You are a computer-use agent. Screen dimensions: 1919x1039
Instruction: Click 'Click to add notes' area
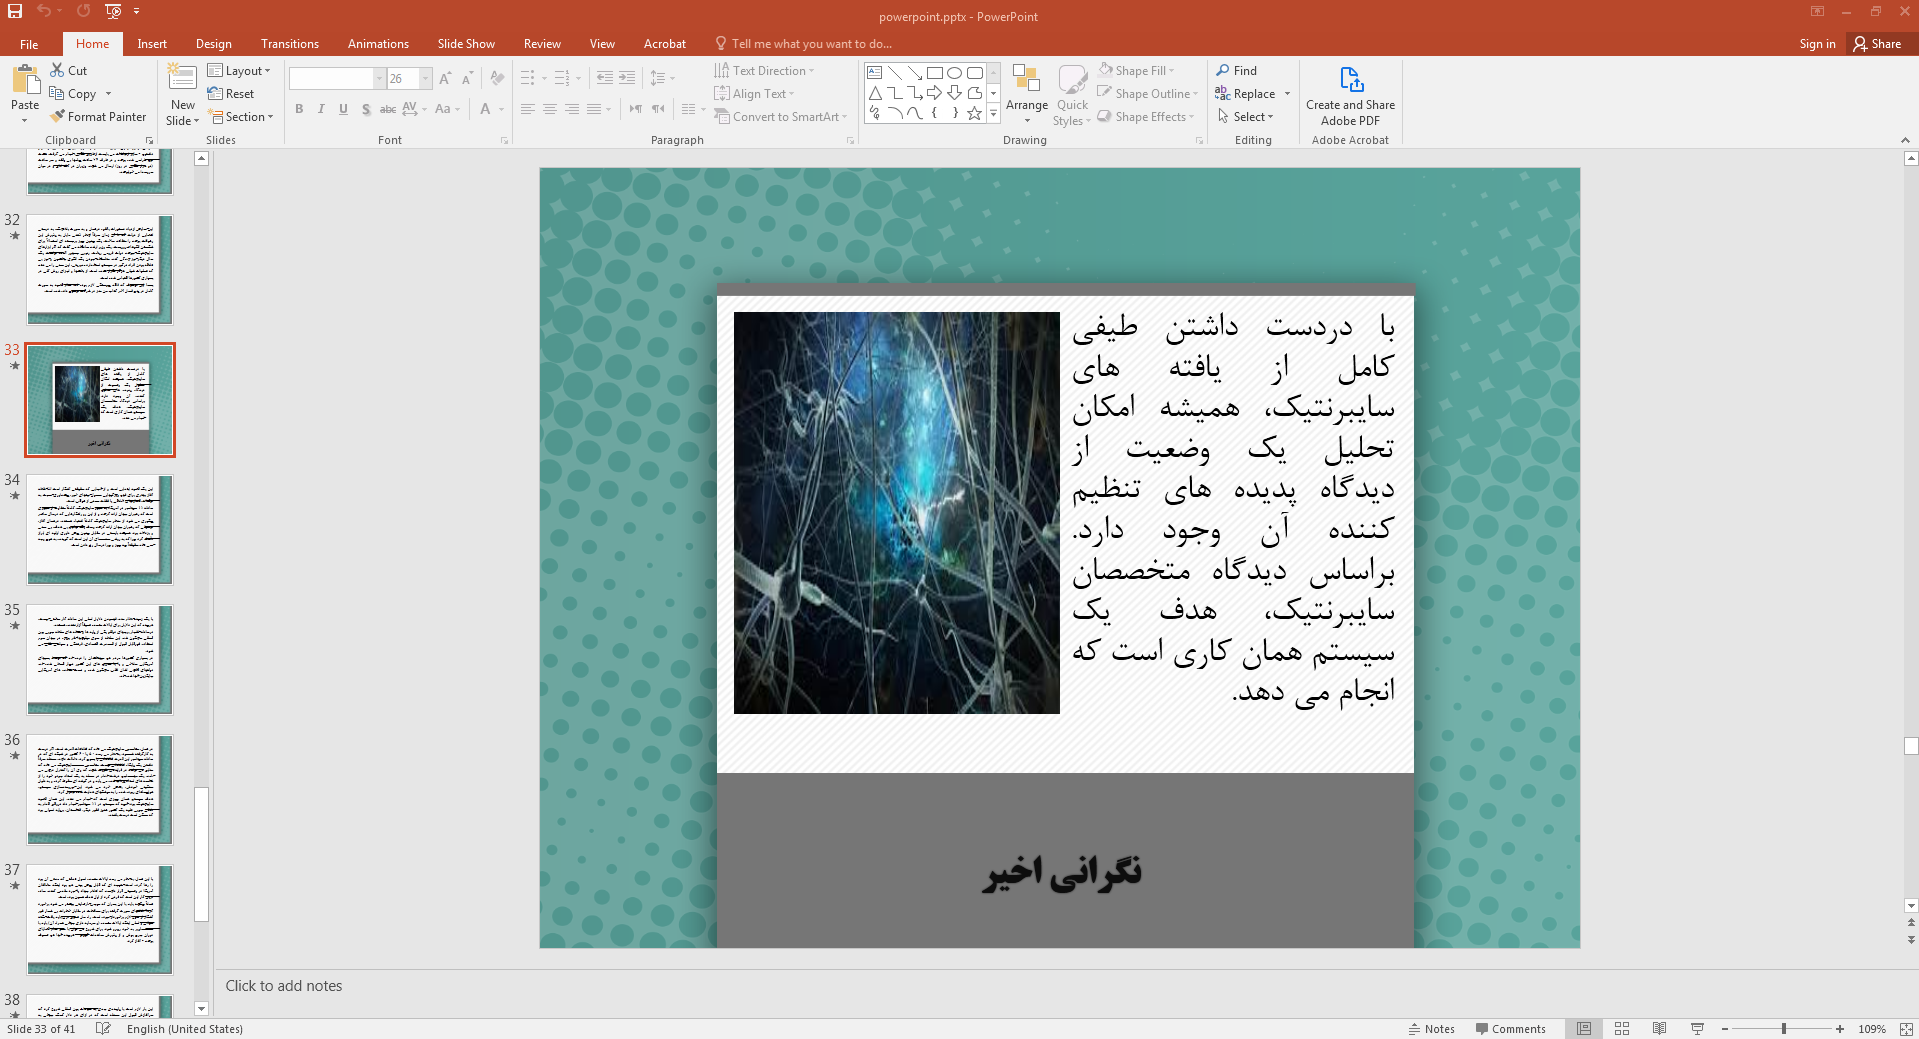(x=284, y=985)
